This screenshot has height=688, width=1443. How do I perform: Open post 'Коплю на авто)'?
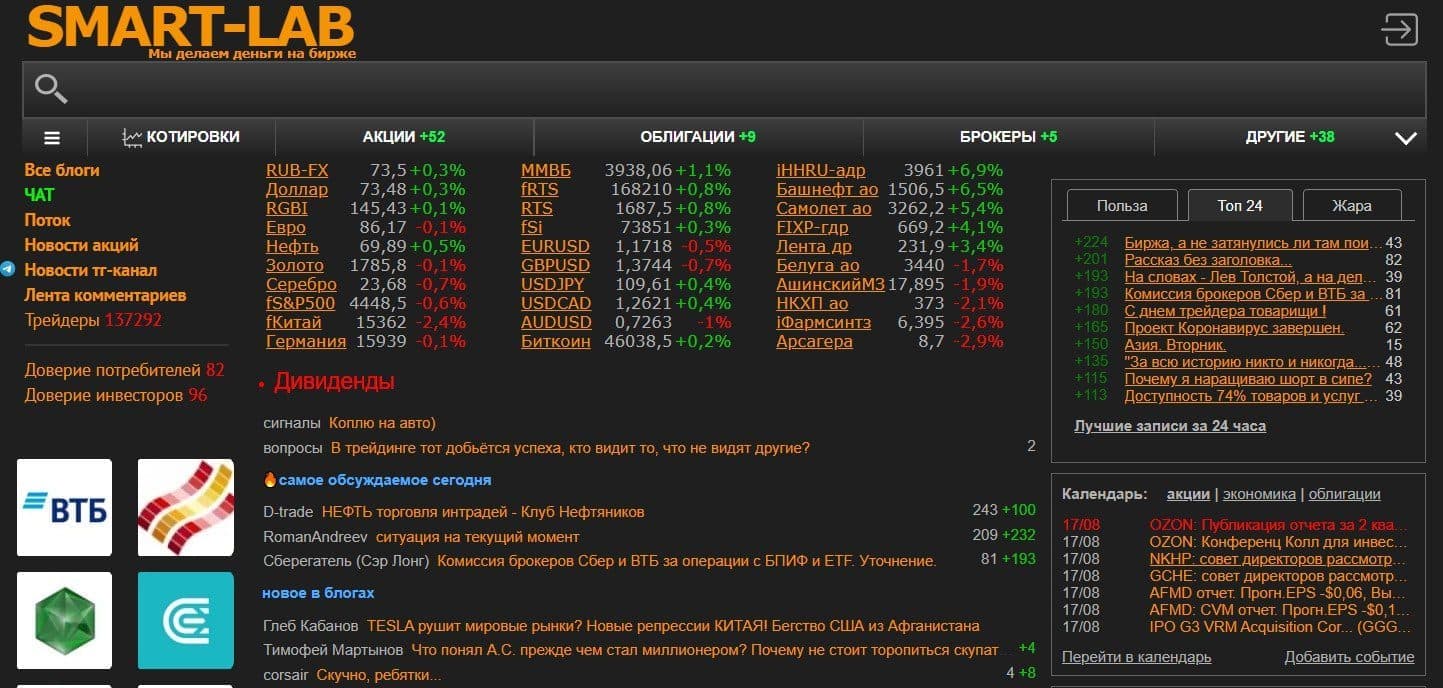click(382, 423)
